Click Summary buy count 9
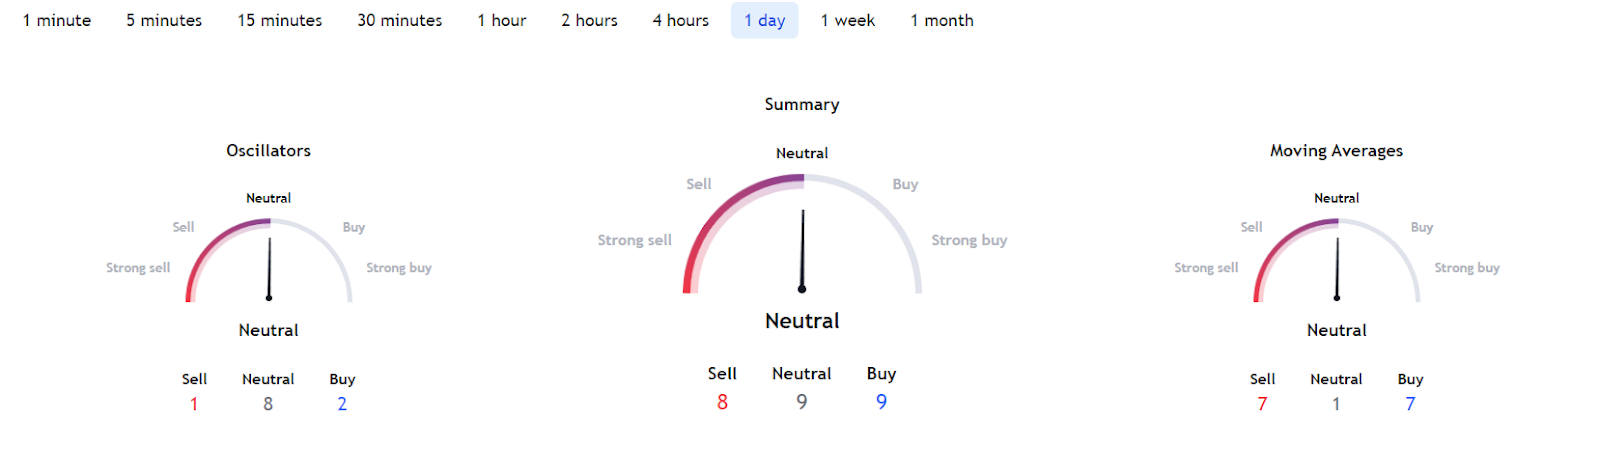 click(x=881, y=402)
